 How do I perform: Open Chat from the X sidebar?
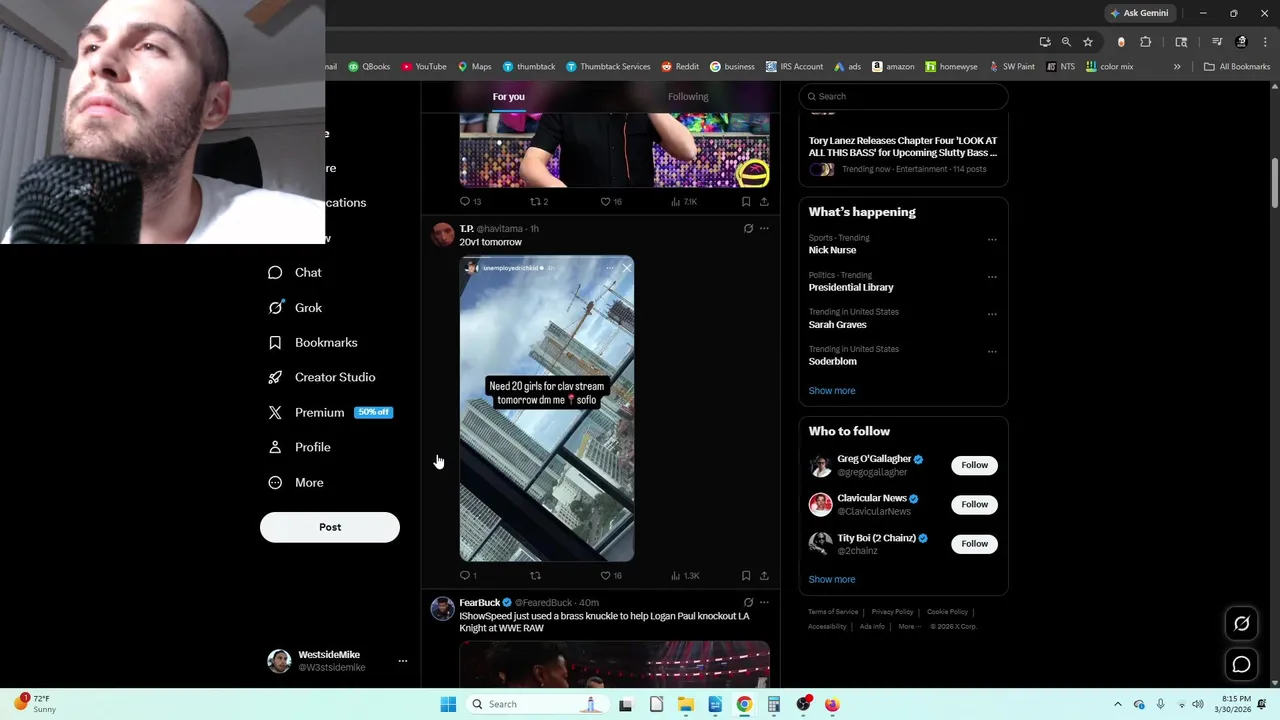coord(295,272)
